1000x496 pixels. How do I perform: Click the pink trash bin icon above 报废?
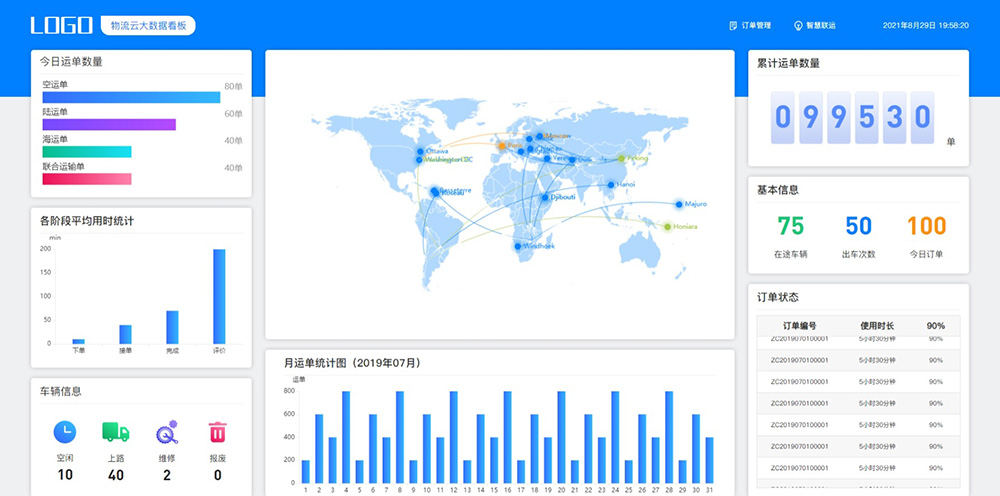[x=217, y=432]
